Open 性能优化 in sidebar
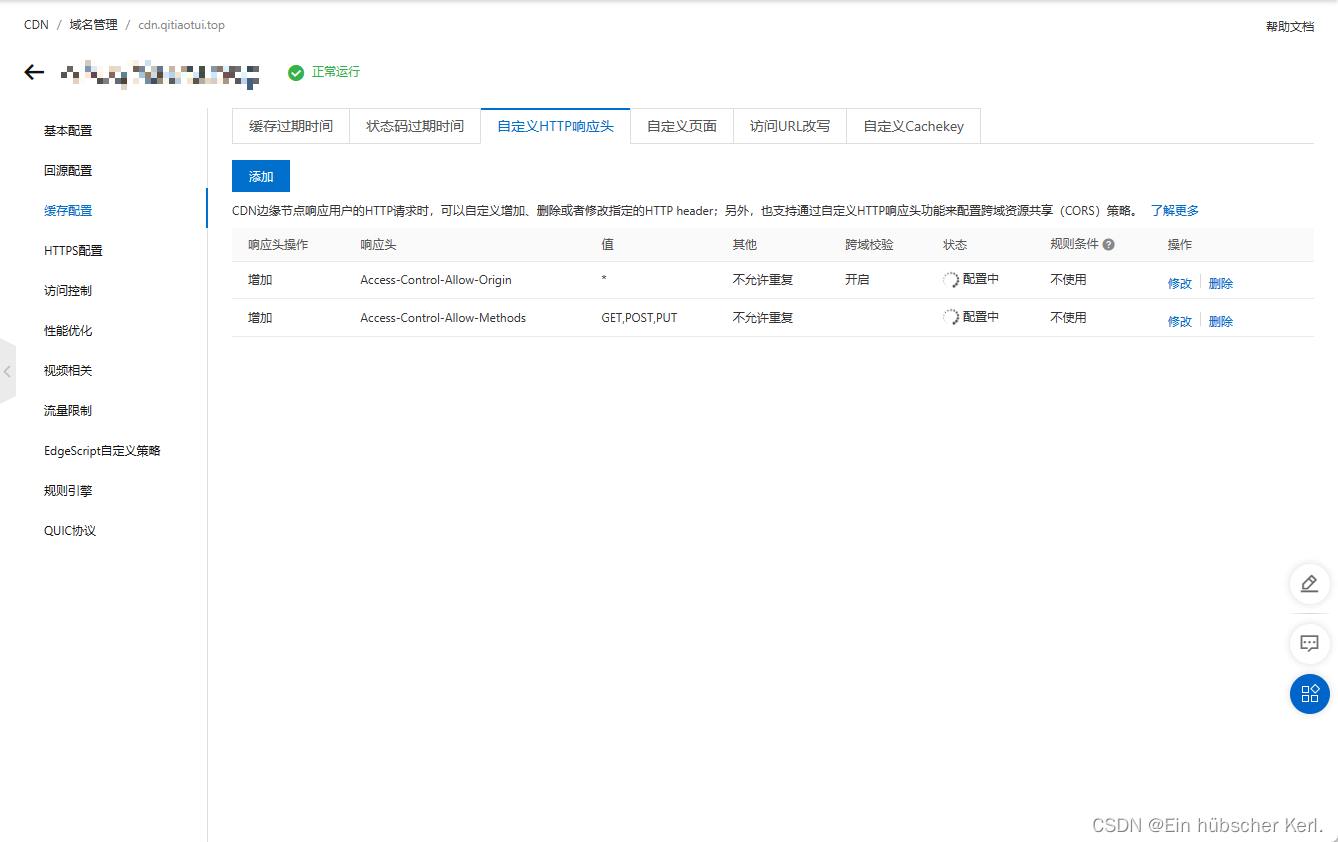 coord(68,331)
